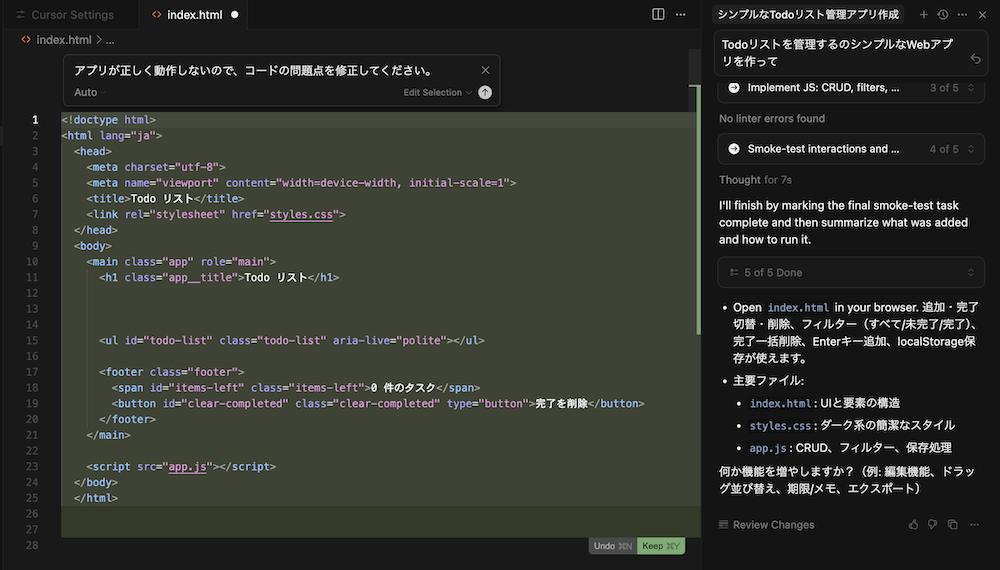
Task: Click the Todoリスト prompt message box
Action: [851, 53]
